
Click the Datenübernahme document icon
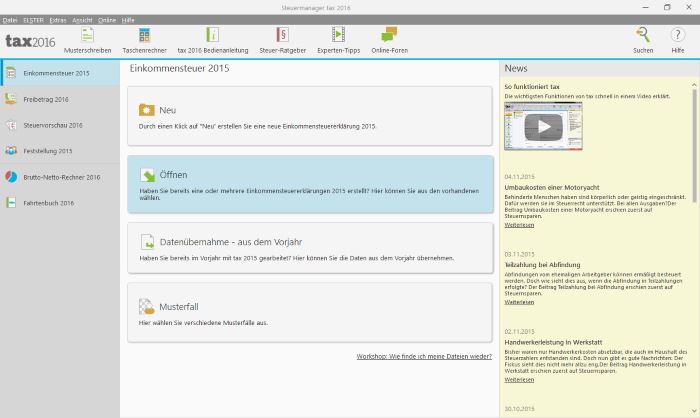(147, 242)
